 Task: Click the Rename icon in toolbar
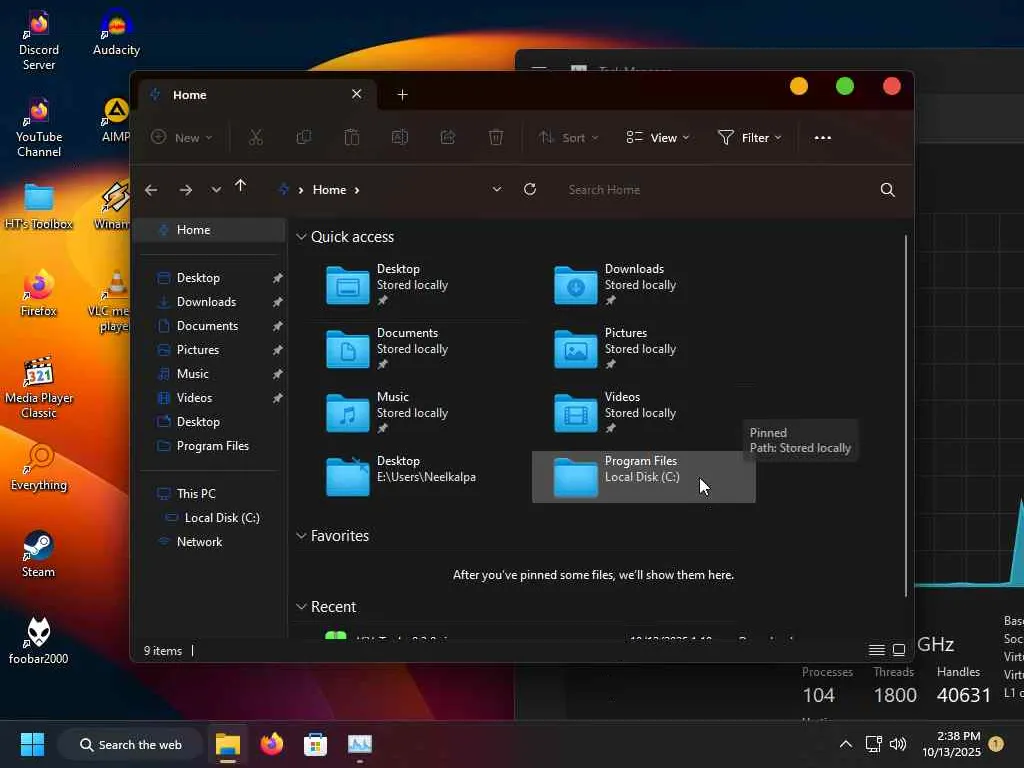[400, 137]
